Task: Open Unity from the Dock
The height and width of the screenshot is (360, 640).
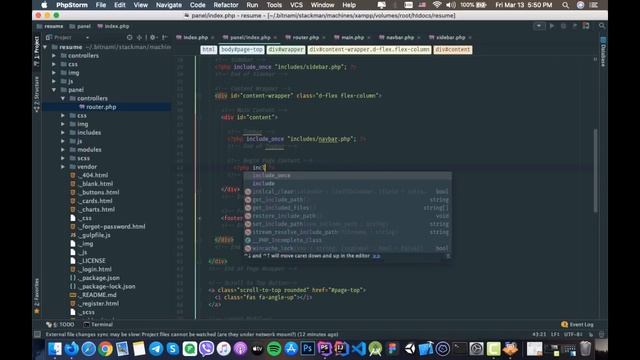Action: (409, 349)
